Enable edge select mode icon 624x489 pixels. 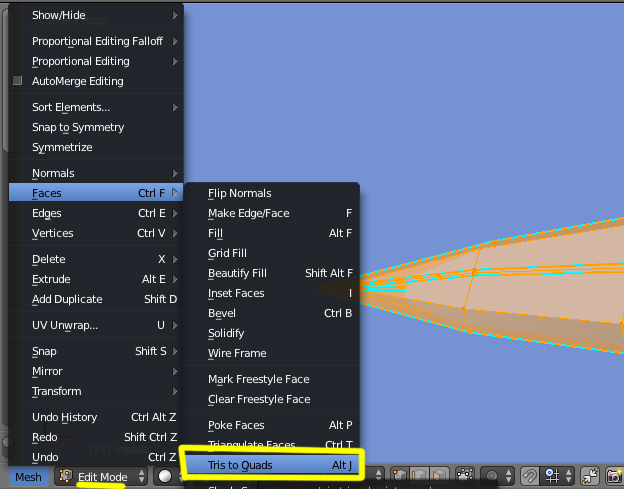pos(419,476)
